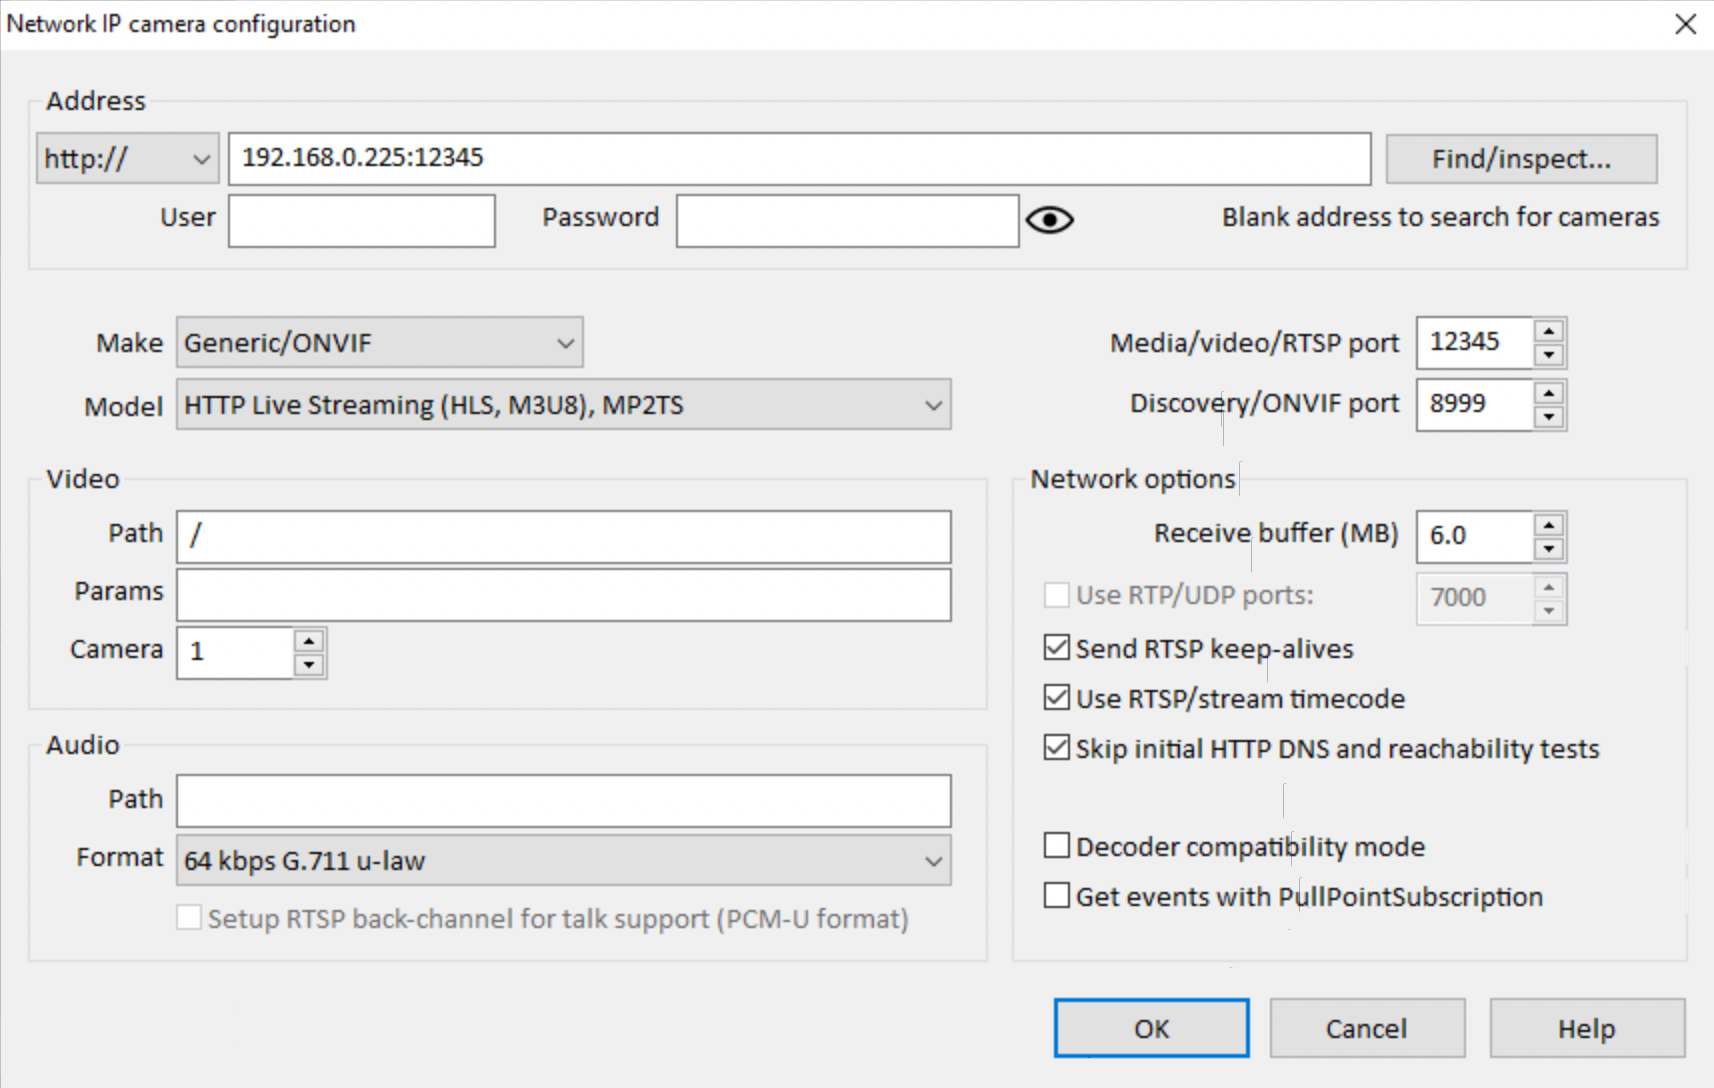Decrease Discovery/ONVIF port value
1714x1088 pixels.
(1549, 417)
